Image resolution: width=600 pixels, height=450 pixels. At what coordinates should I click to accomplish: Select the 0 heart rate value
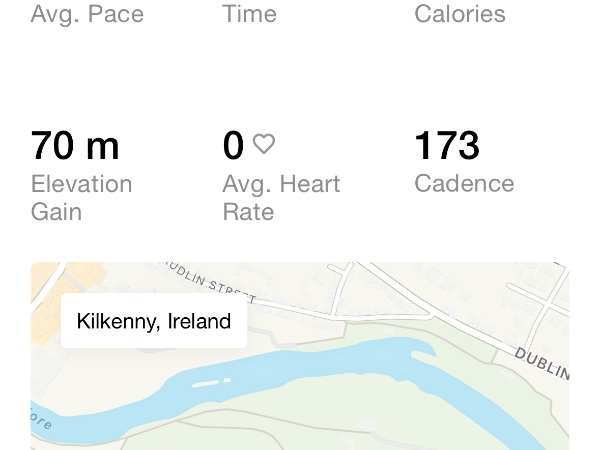(x=233, y=146)
